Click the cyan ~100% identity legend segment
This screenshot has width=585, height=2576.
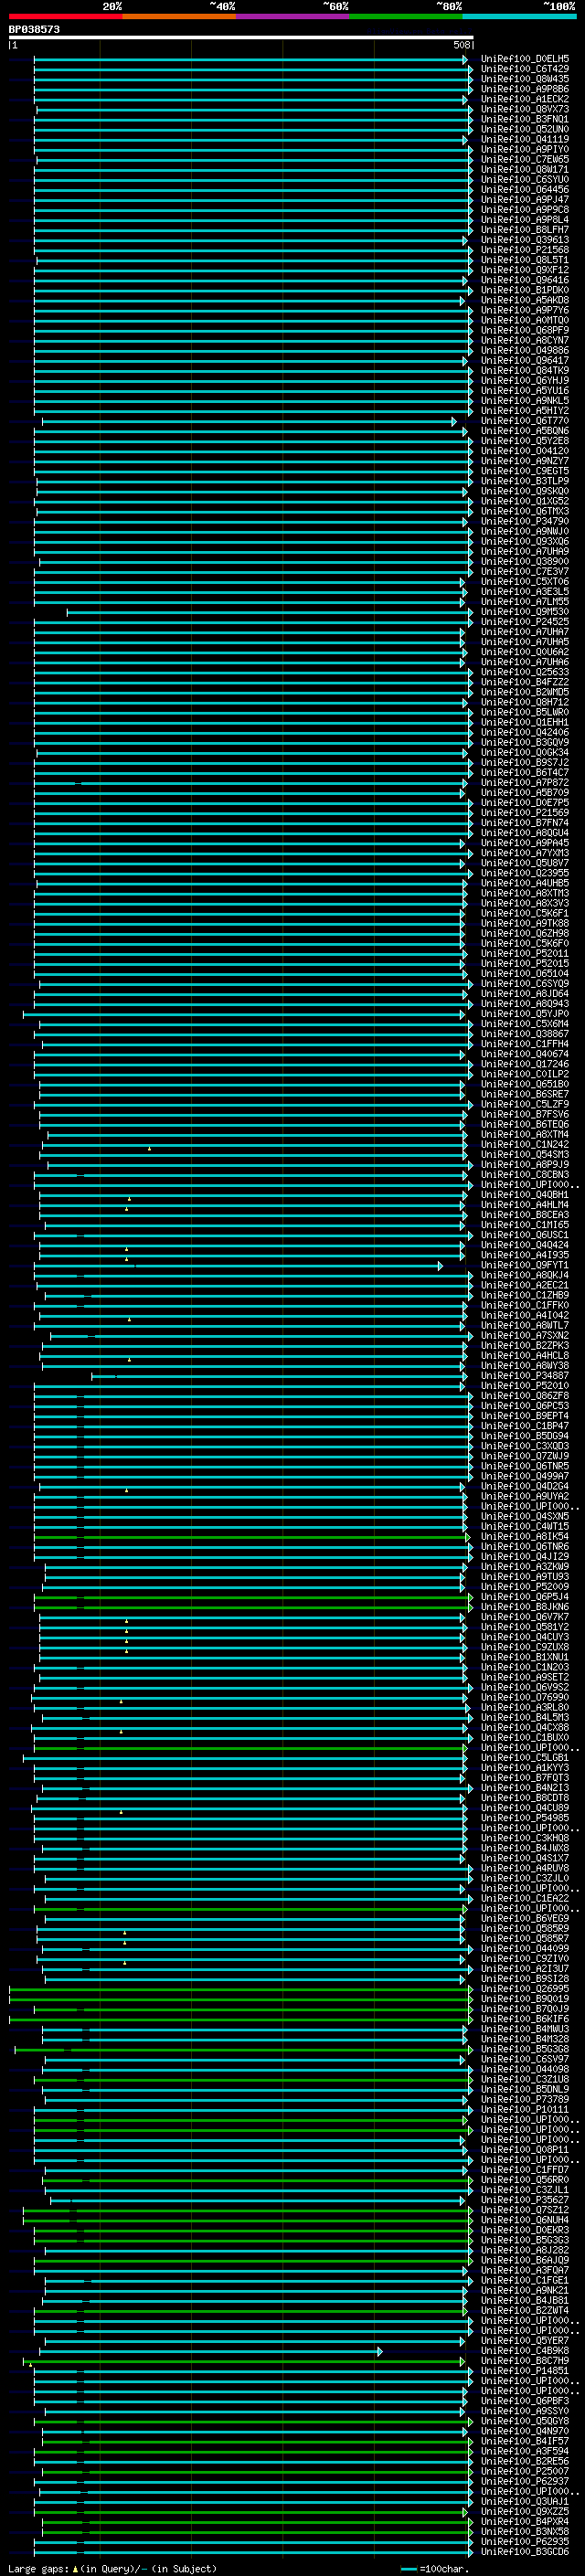520,16
